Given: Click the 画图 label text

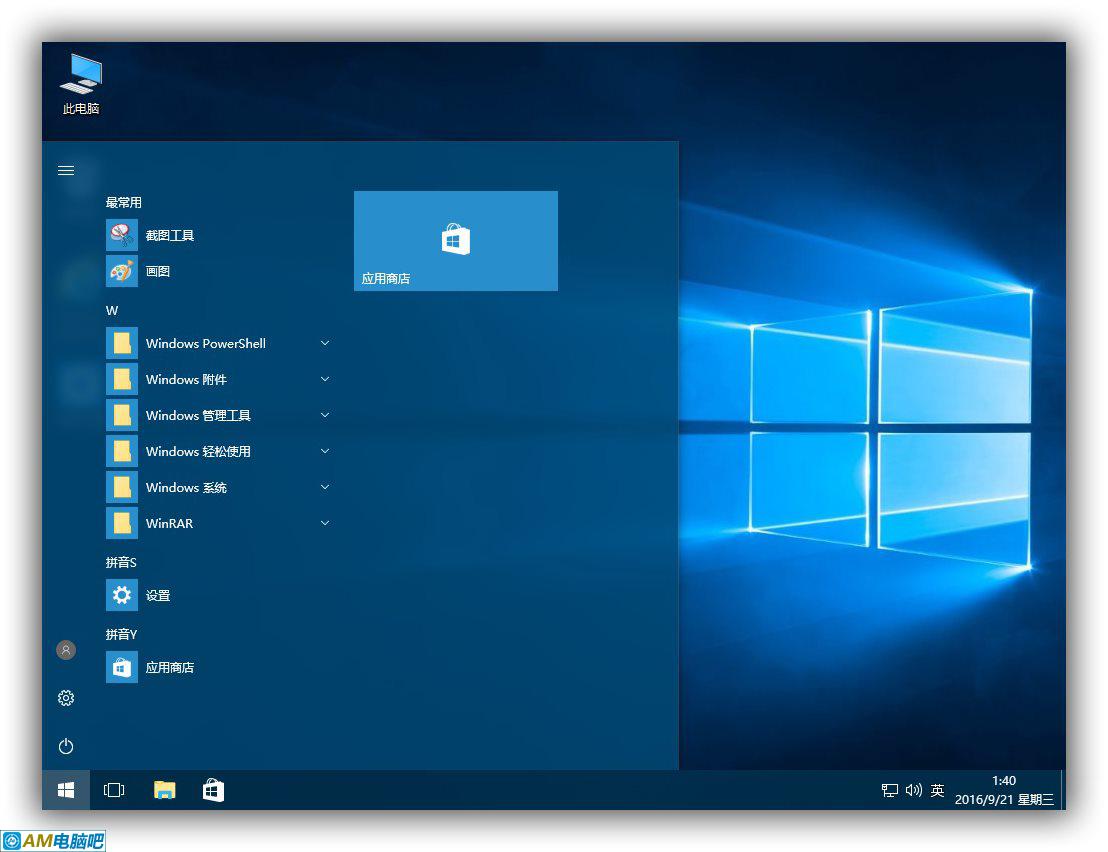Looking at the screenshot, I should (x=158, y=271).
